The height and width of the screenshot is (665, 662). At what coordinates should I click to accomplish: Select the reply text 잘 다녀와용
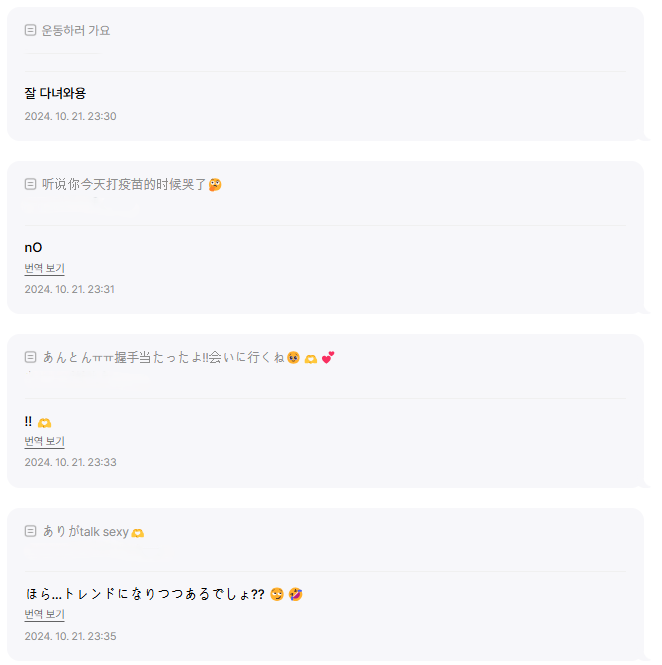pos(55,93)
